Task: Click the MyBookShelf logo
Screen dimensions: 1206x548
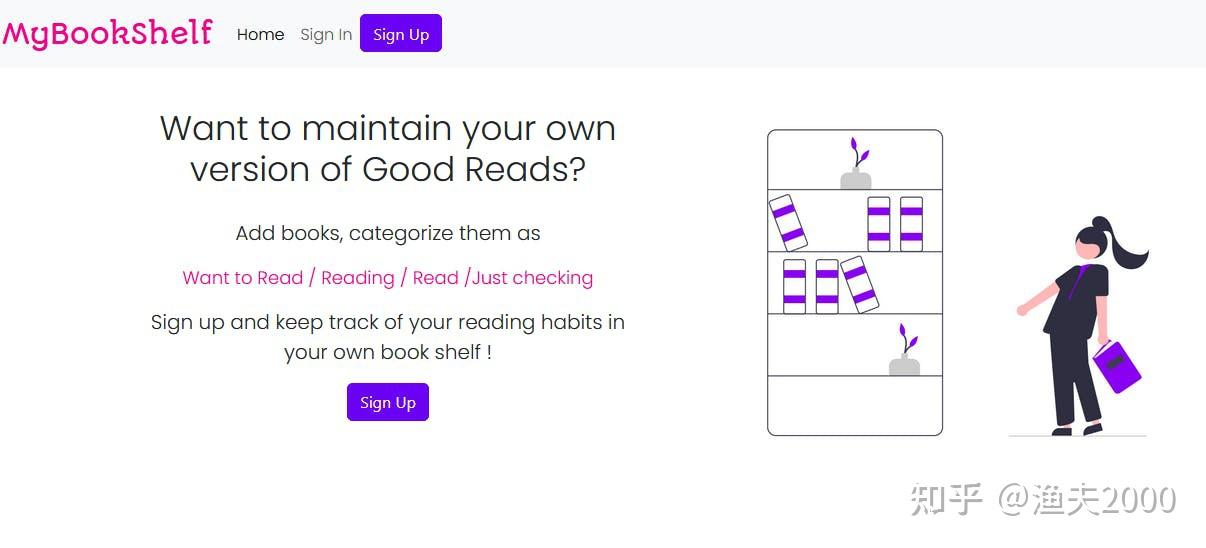Action: pos(107,33)
